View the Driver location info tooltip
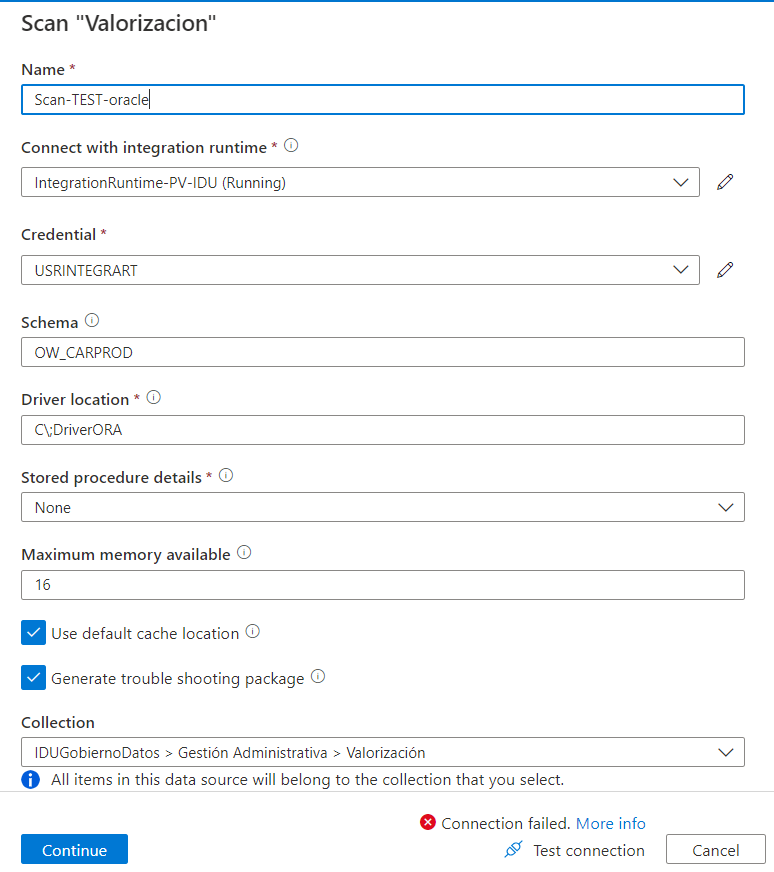 coord(153,397)
